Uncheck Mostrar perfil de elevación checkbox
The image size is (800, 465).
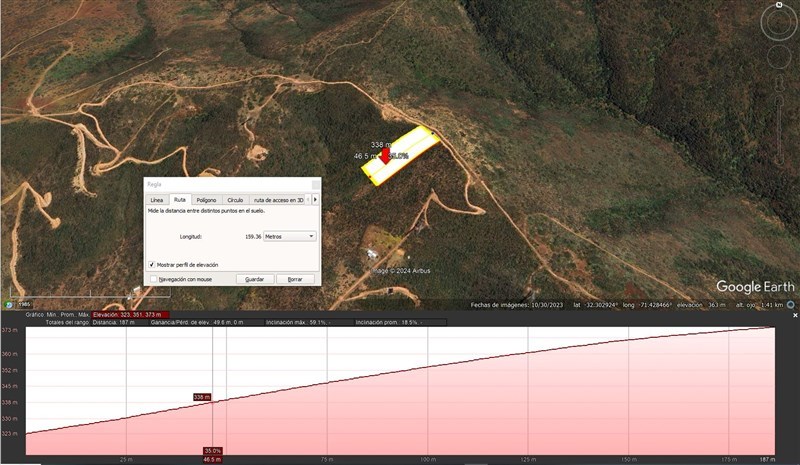coord(152,264)
